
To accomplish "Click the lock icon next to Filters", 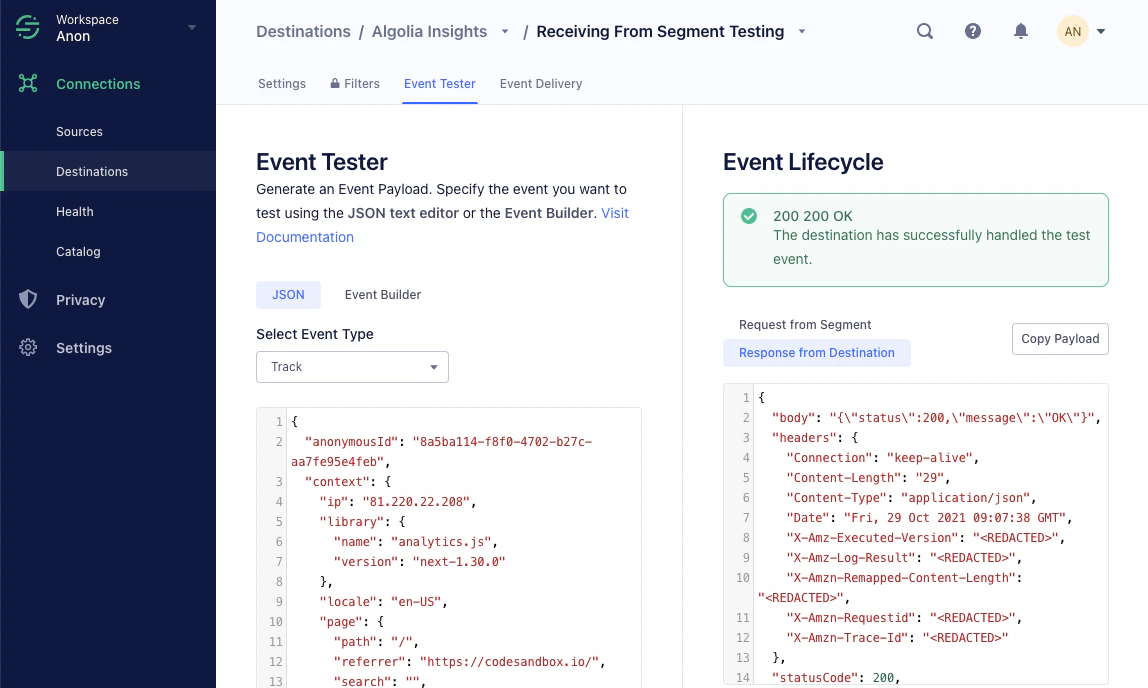I will pos(335,83).
